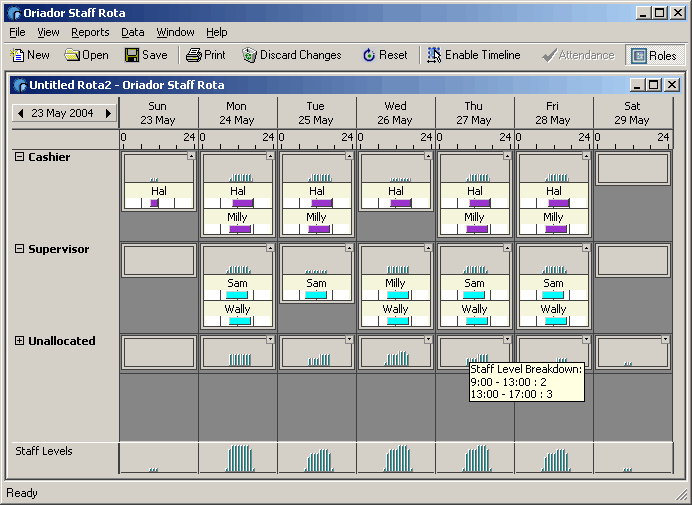The height and width of the screenshot is (505, 692).
Task: Select Wally's cyan shift bar on Friday
Action: pos(556,321)
